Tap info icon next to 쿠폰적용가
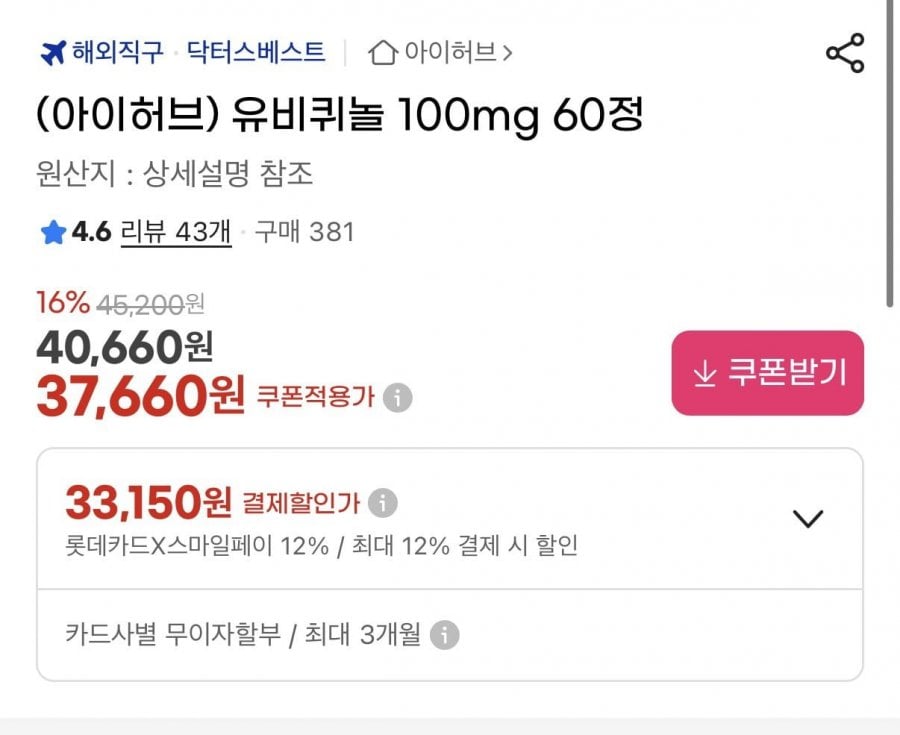This screenshot has height=735, width=900. pyautogui.click(x=398, y=397)
